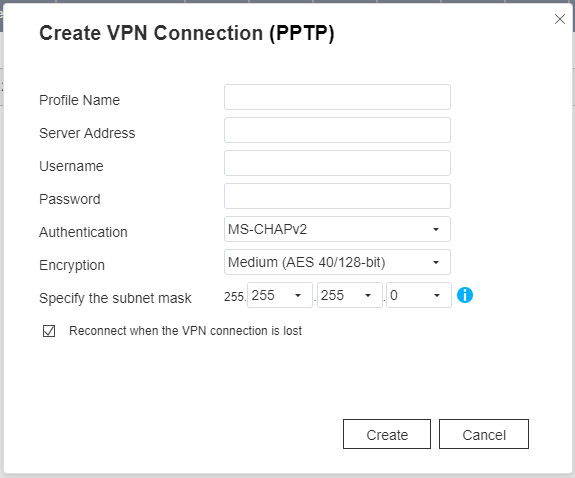Focus the Profile Name text field

coord(337,97)
